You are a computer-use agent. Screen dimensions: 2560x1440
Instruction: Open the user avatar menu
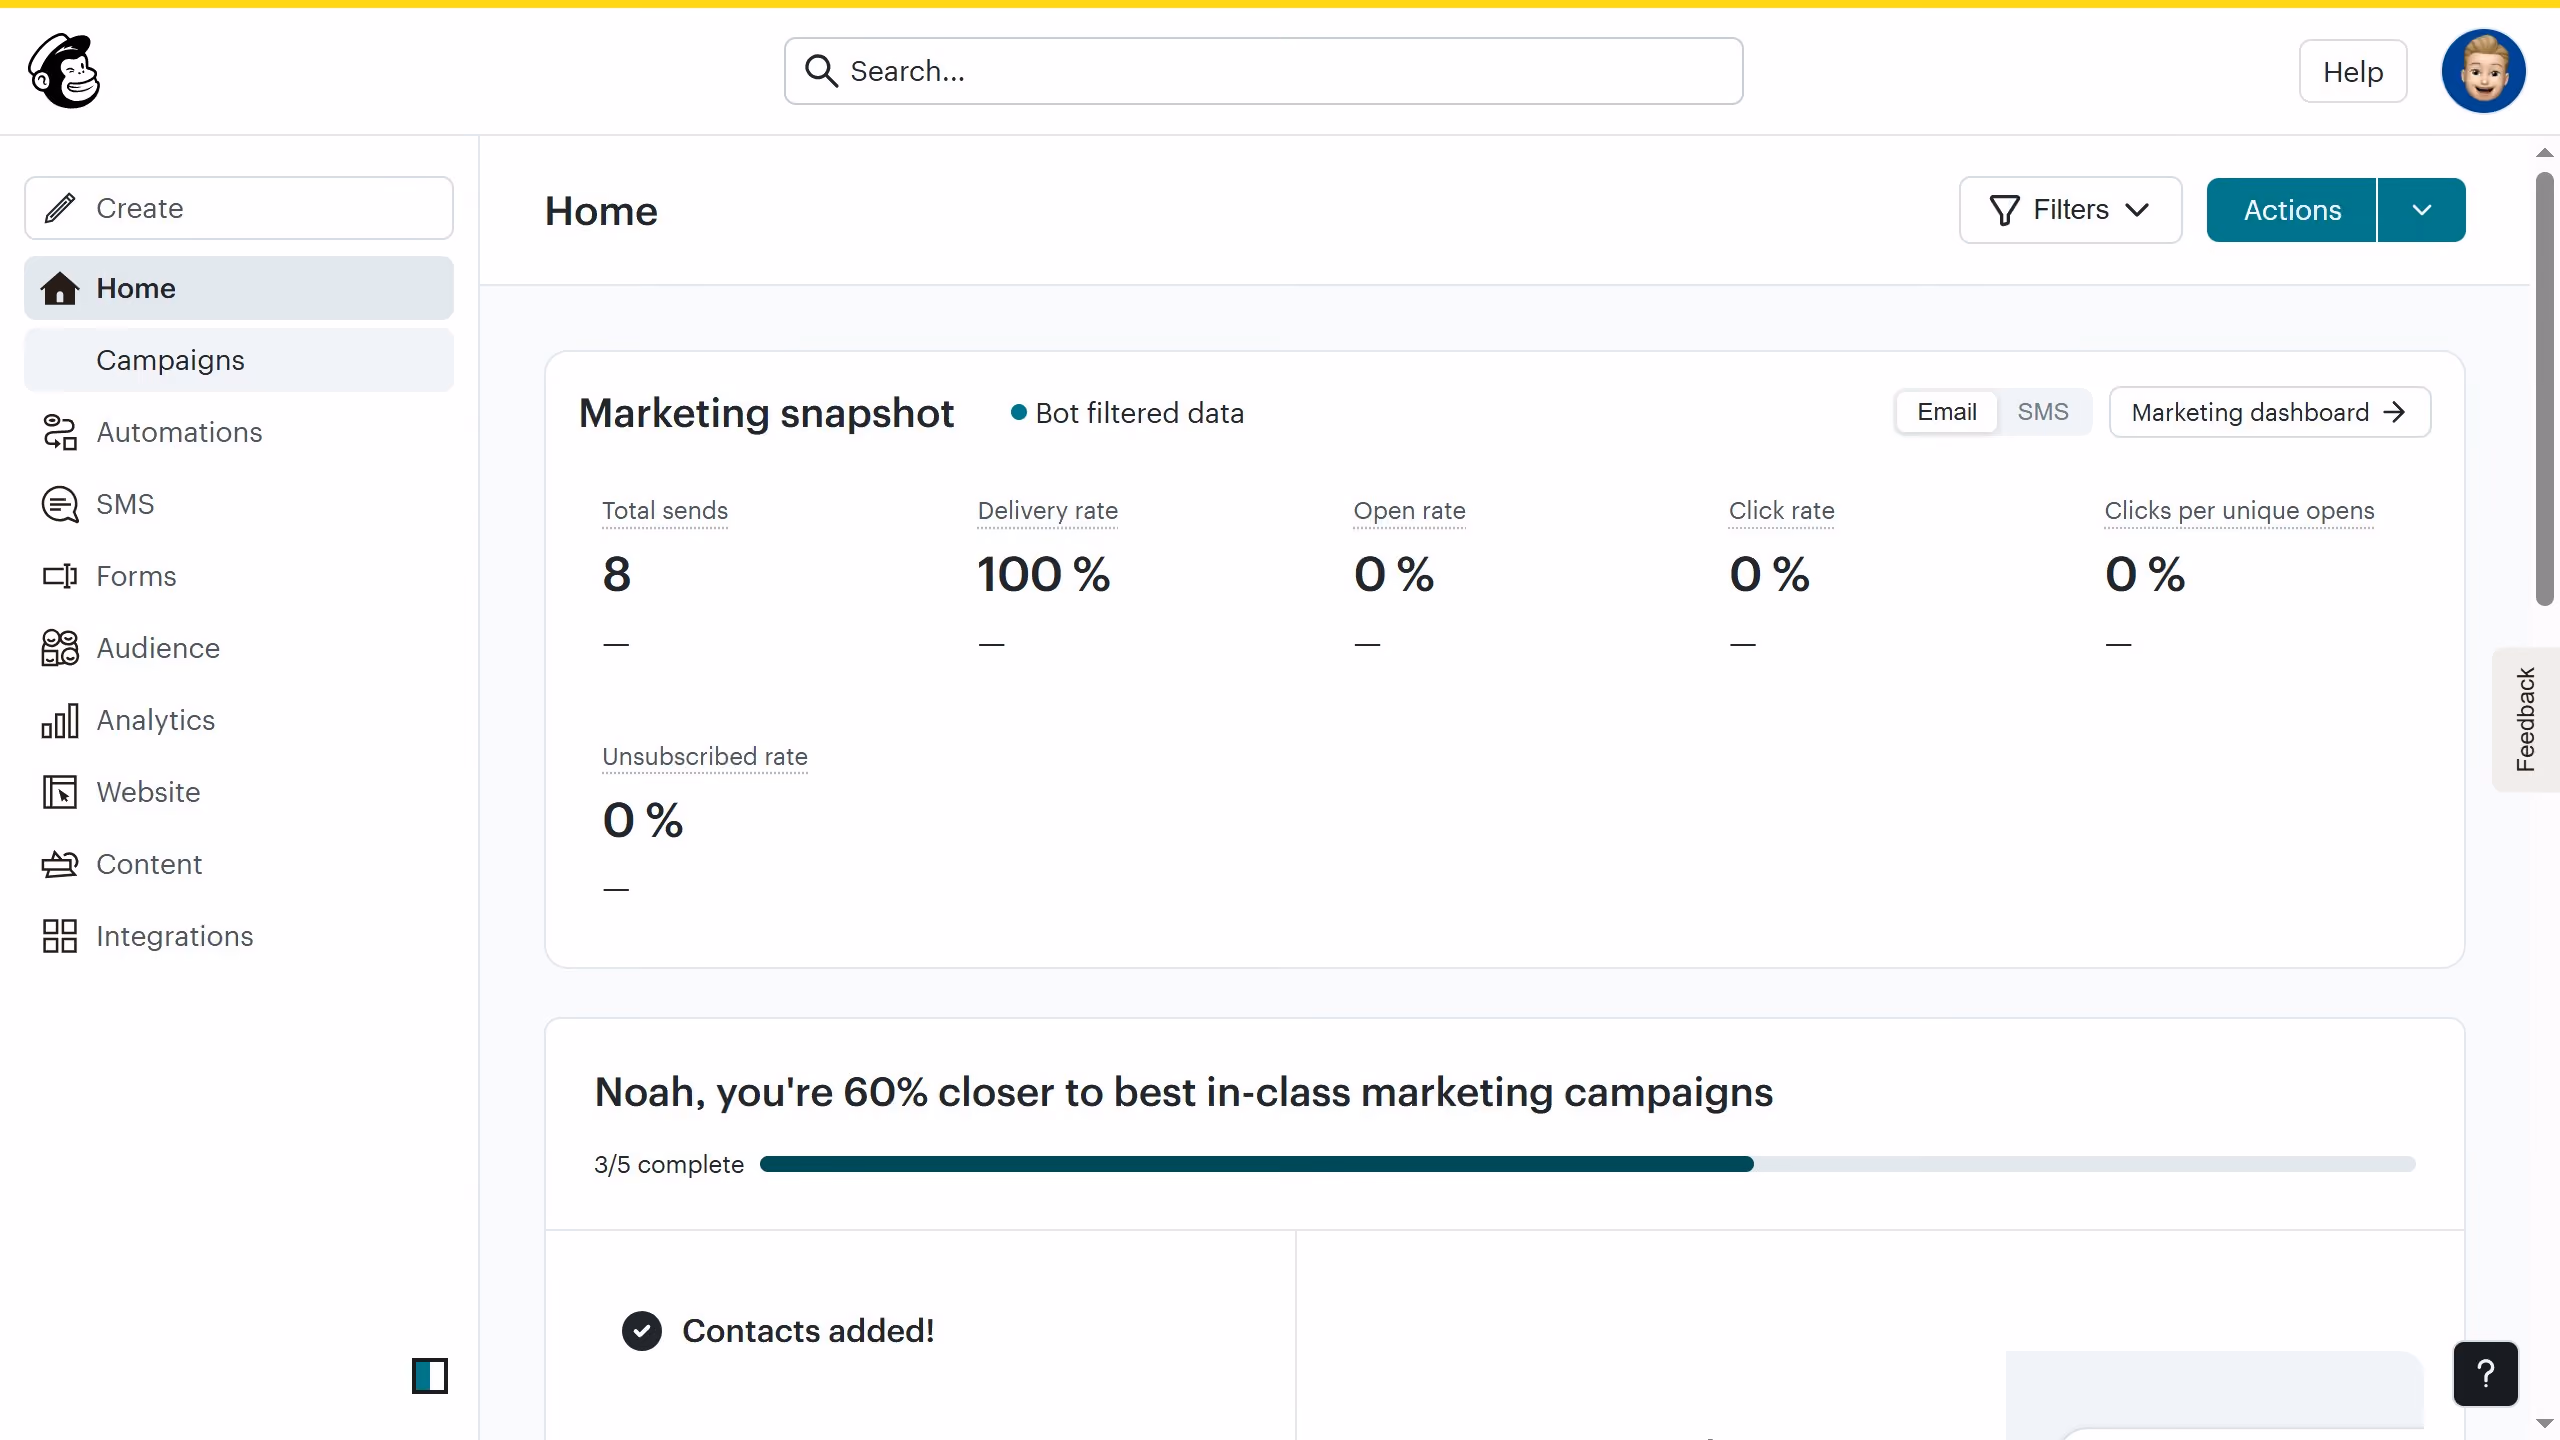pyautogui.click(x=2483, y=71)
